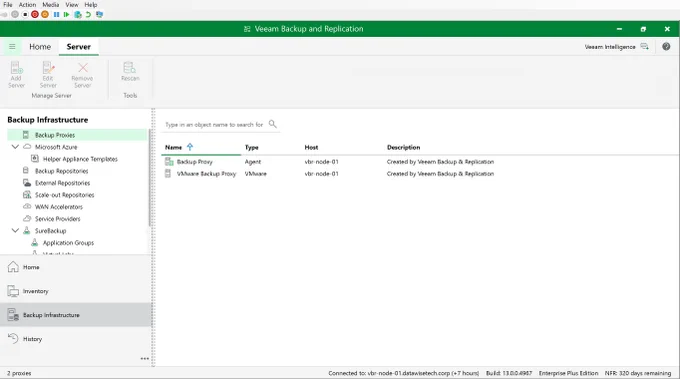Open the Action menu
680x379 pixels.
click(27, 5)
